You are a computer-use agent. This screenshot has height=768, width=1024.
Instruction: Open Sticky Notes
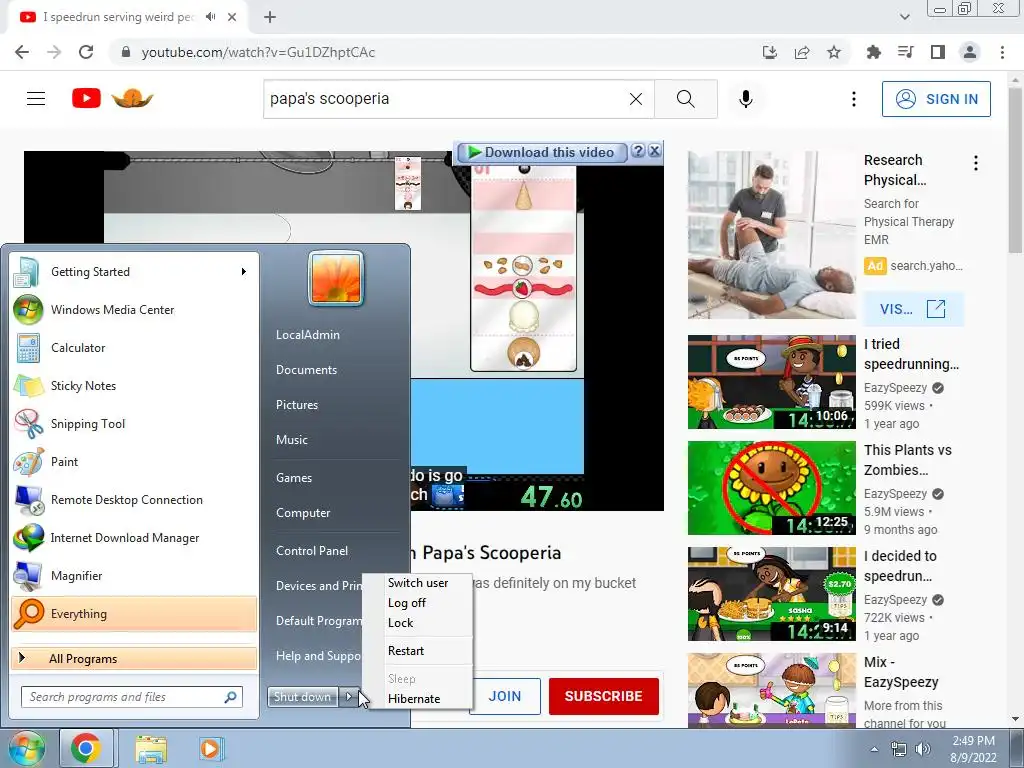coord(134,386)
